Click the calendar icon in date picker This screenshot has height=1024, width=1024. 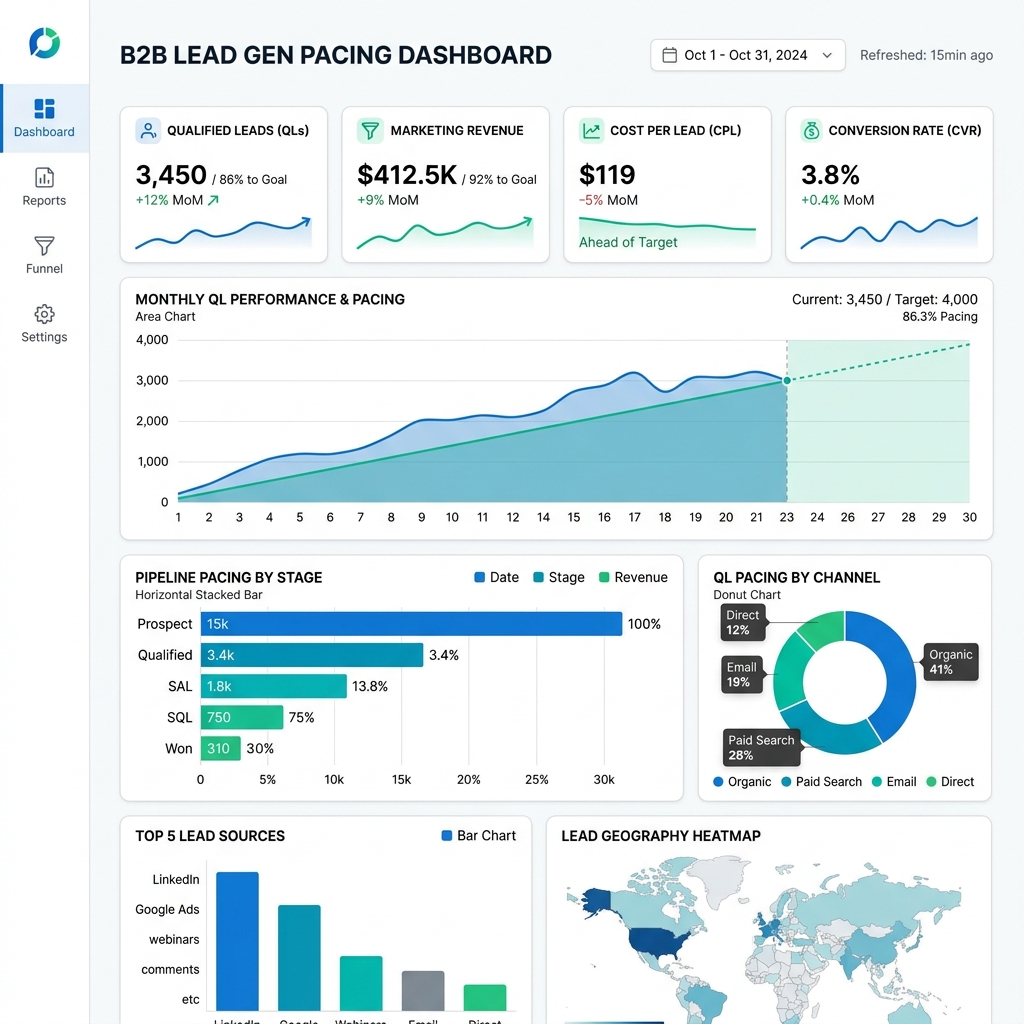669,55
